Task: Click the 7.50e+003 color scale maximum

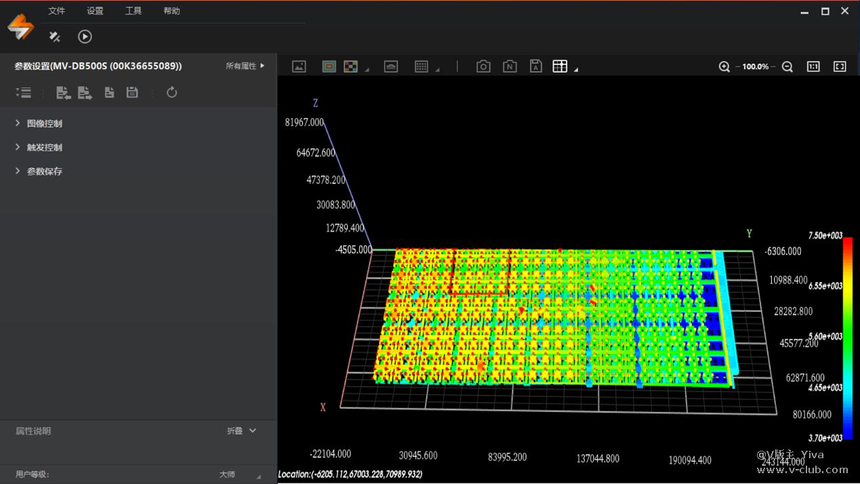Action: click(x=825, y=235)
